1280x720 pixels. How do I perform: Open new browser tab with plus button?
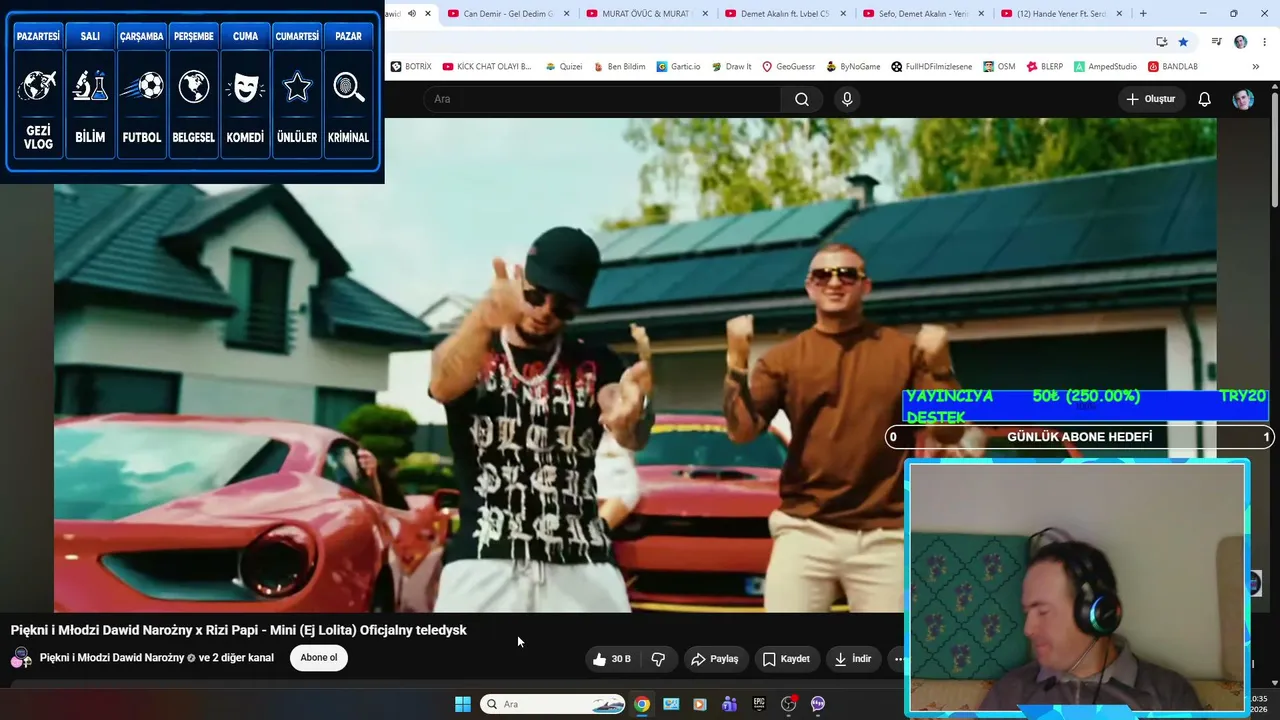click(x=1143, y=13)
